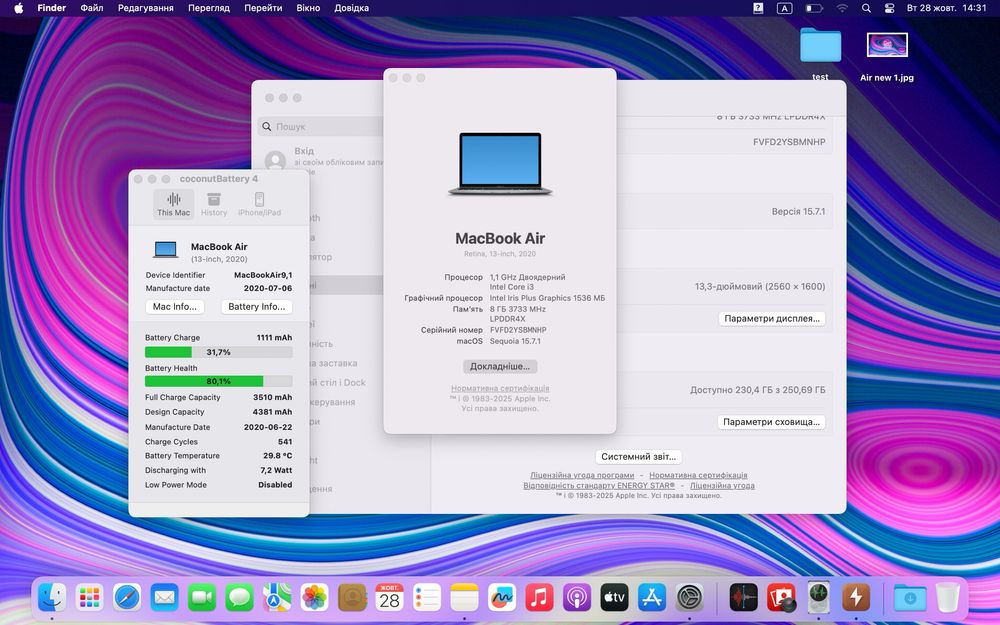This screenshot has width=1000, height=625.
Task: Click the Battery Charge 31,7% progress bar
Action: click(x=219, y=352)
